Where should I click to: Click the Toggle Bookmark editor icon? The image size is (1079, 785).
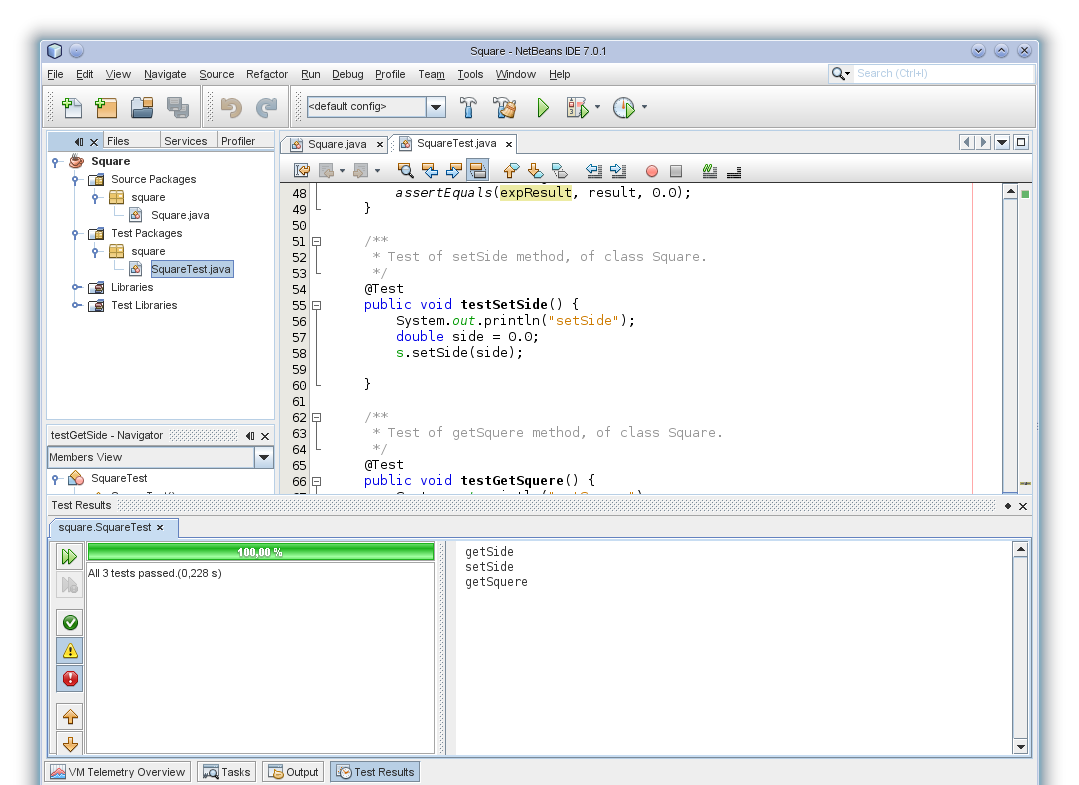(x=559, y=171)
